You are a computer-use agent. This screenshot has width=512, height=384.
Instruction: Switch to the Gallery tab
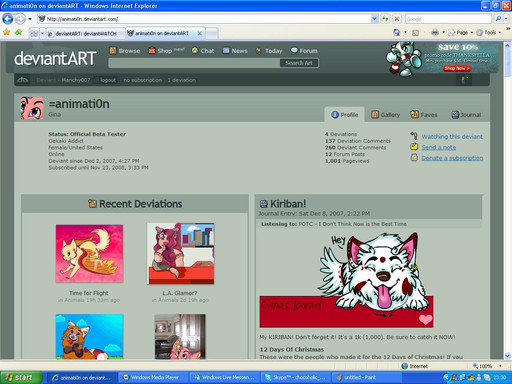point(385,115)
